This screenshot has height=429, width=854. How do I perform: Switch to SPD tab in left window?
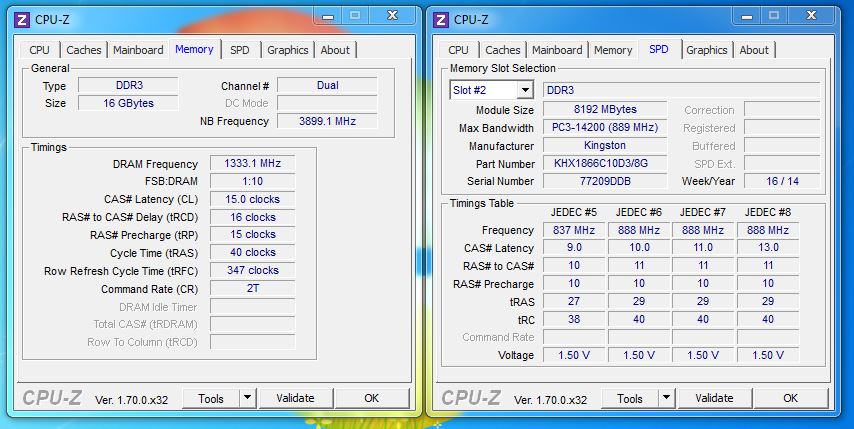[x=240, y=50]
